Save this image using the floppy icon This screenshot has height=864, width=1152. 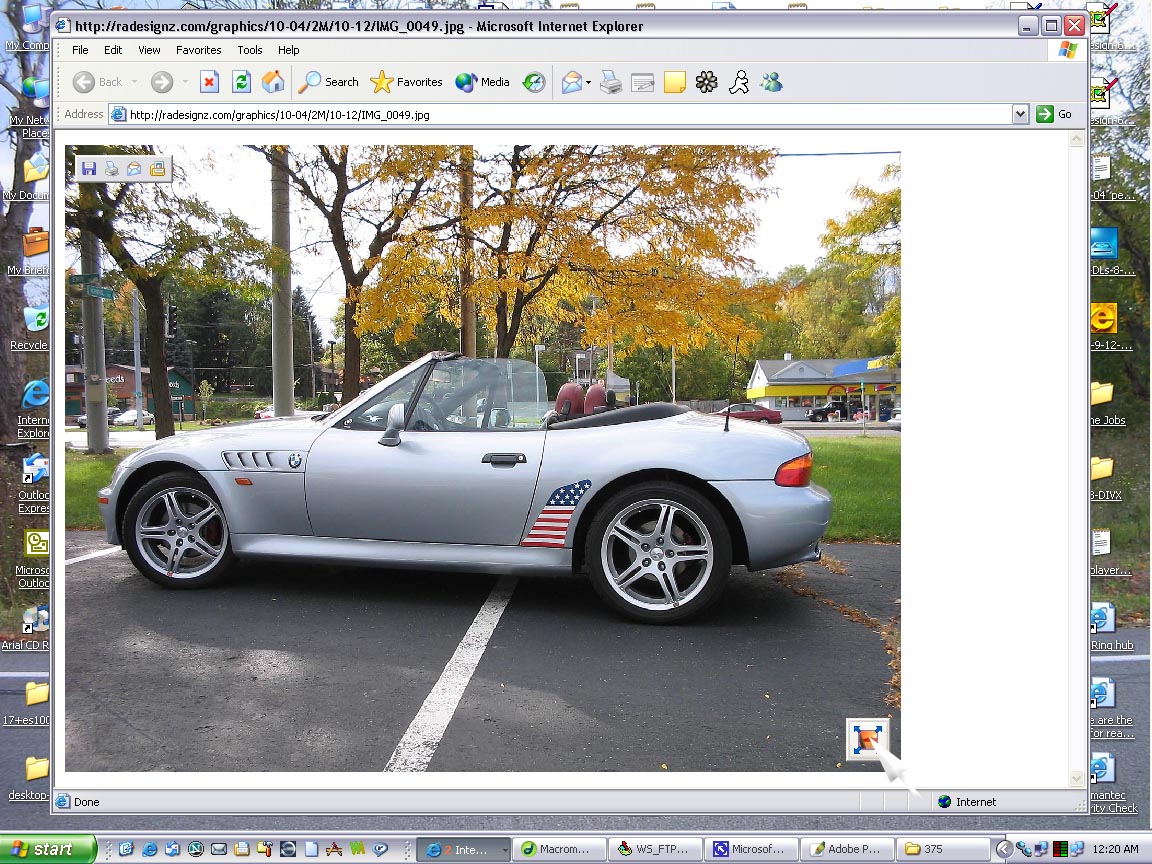click(89, 169)
